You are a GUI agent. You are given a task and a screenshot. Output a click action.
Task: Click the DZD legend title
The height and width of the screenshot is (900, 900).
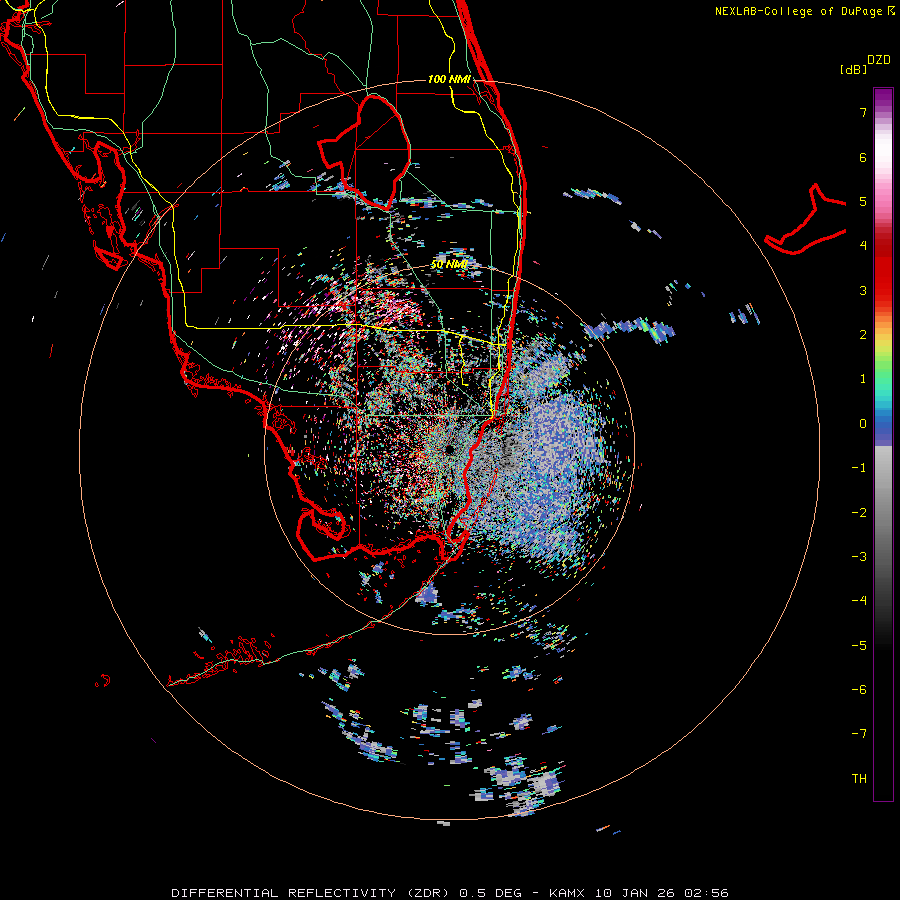click(879, 60)
